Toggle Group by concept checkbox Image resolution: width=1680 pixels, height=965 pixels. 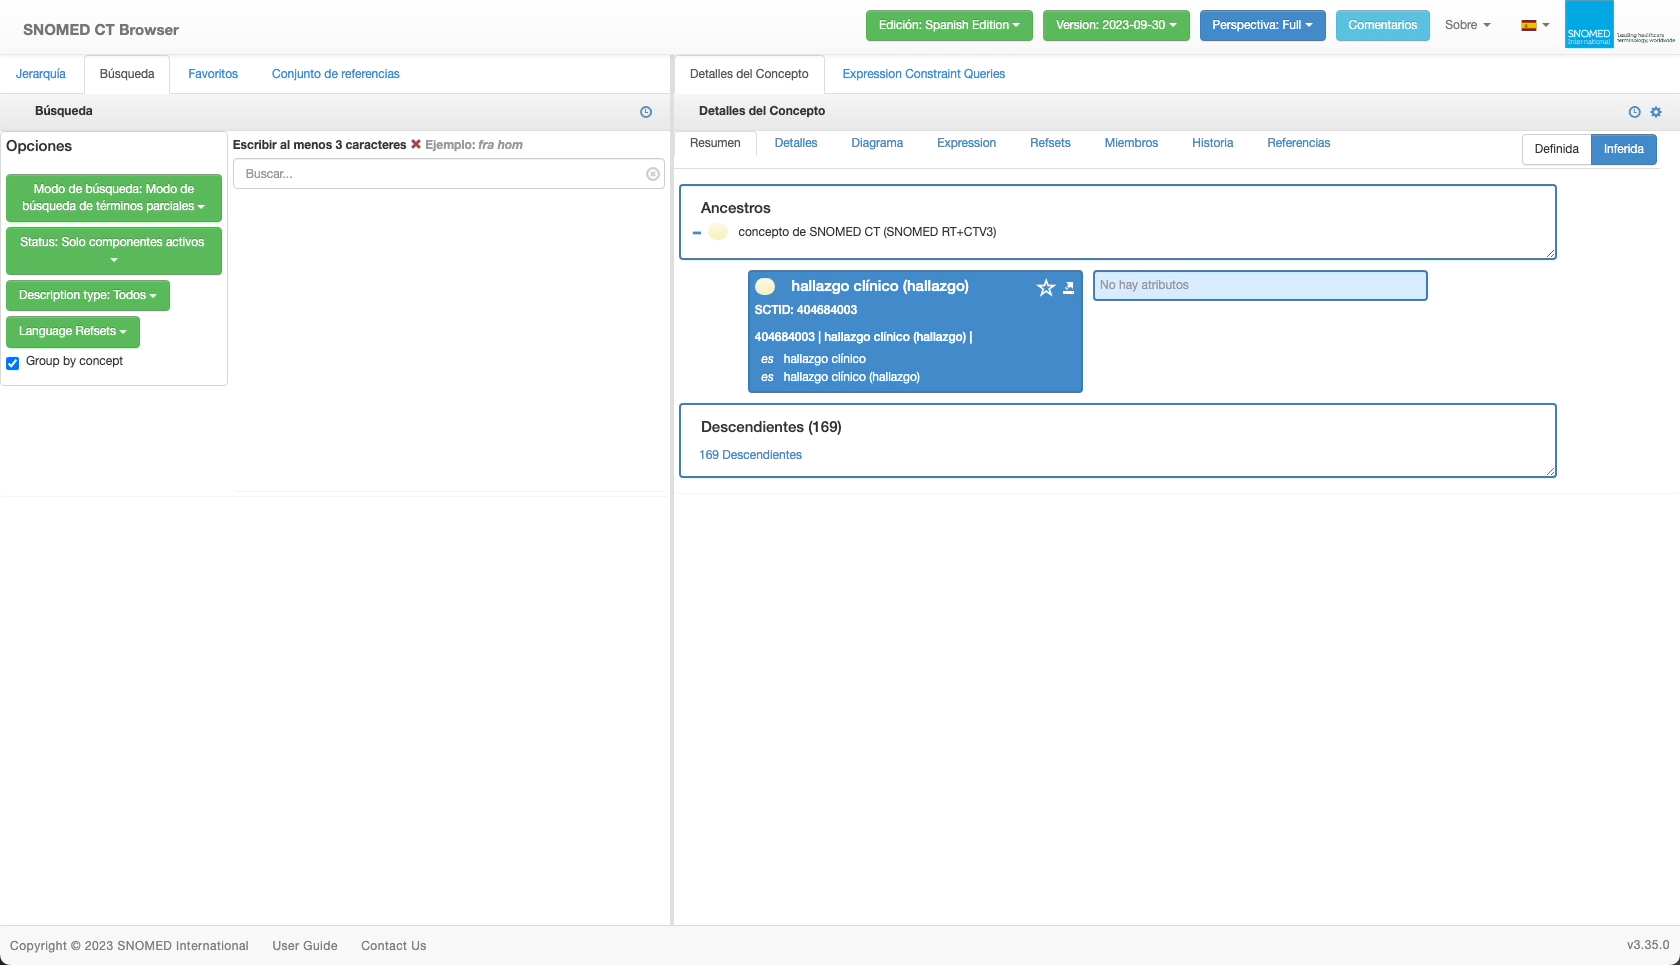[13, 363]
